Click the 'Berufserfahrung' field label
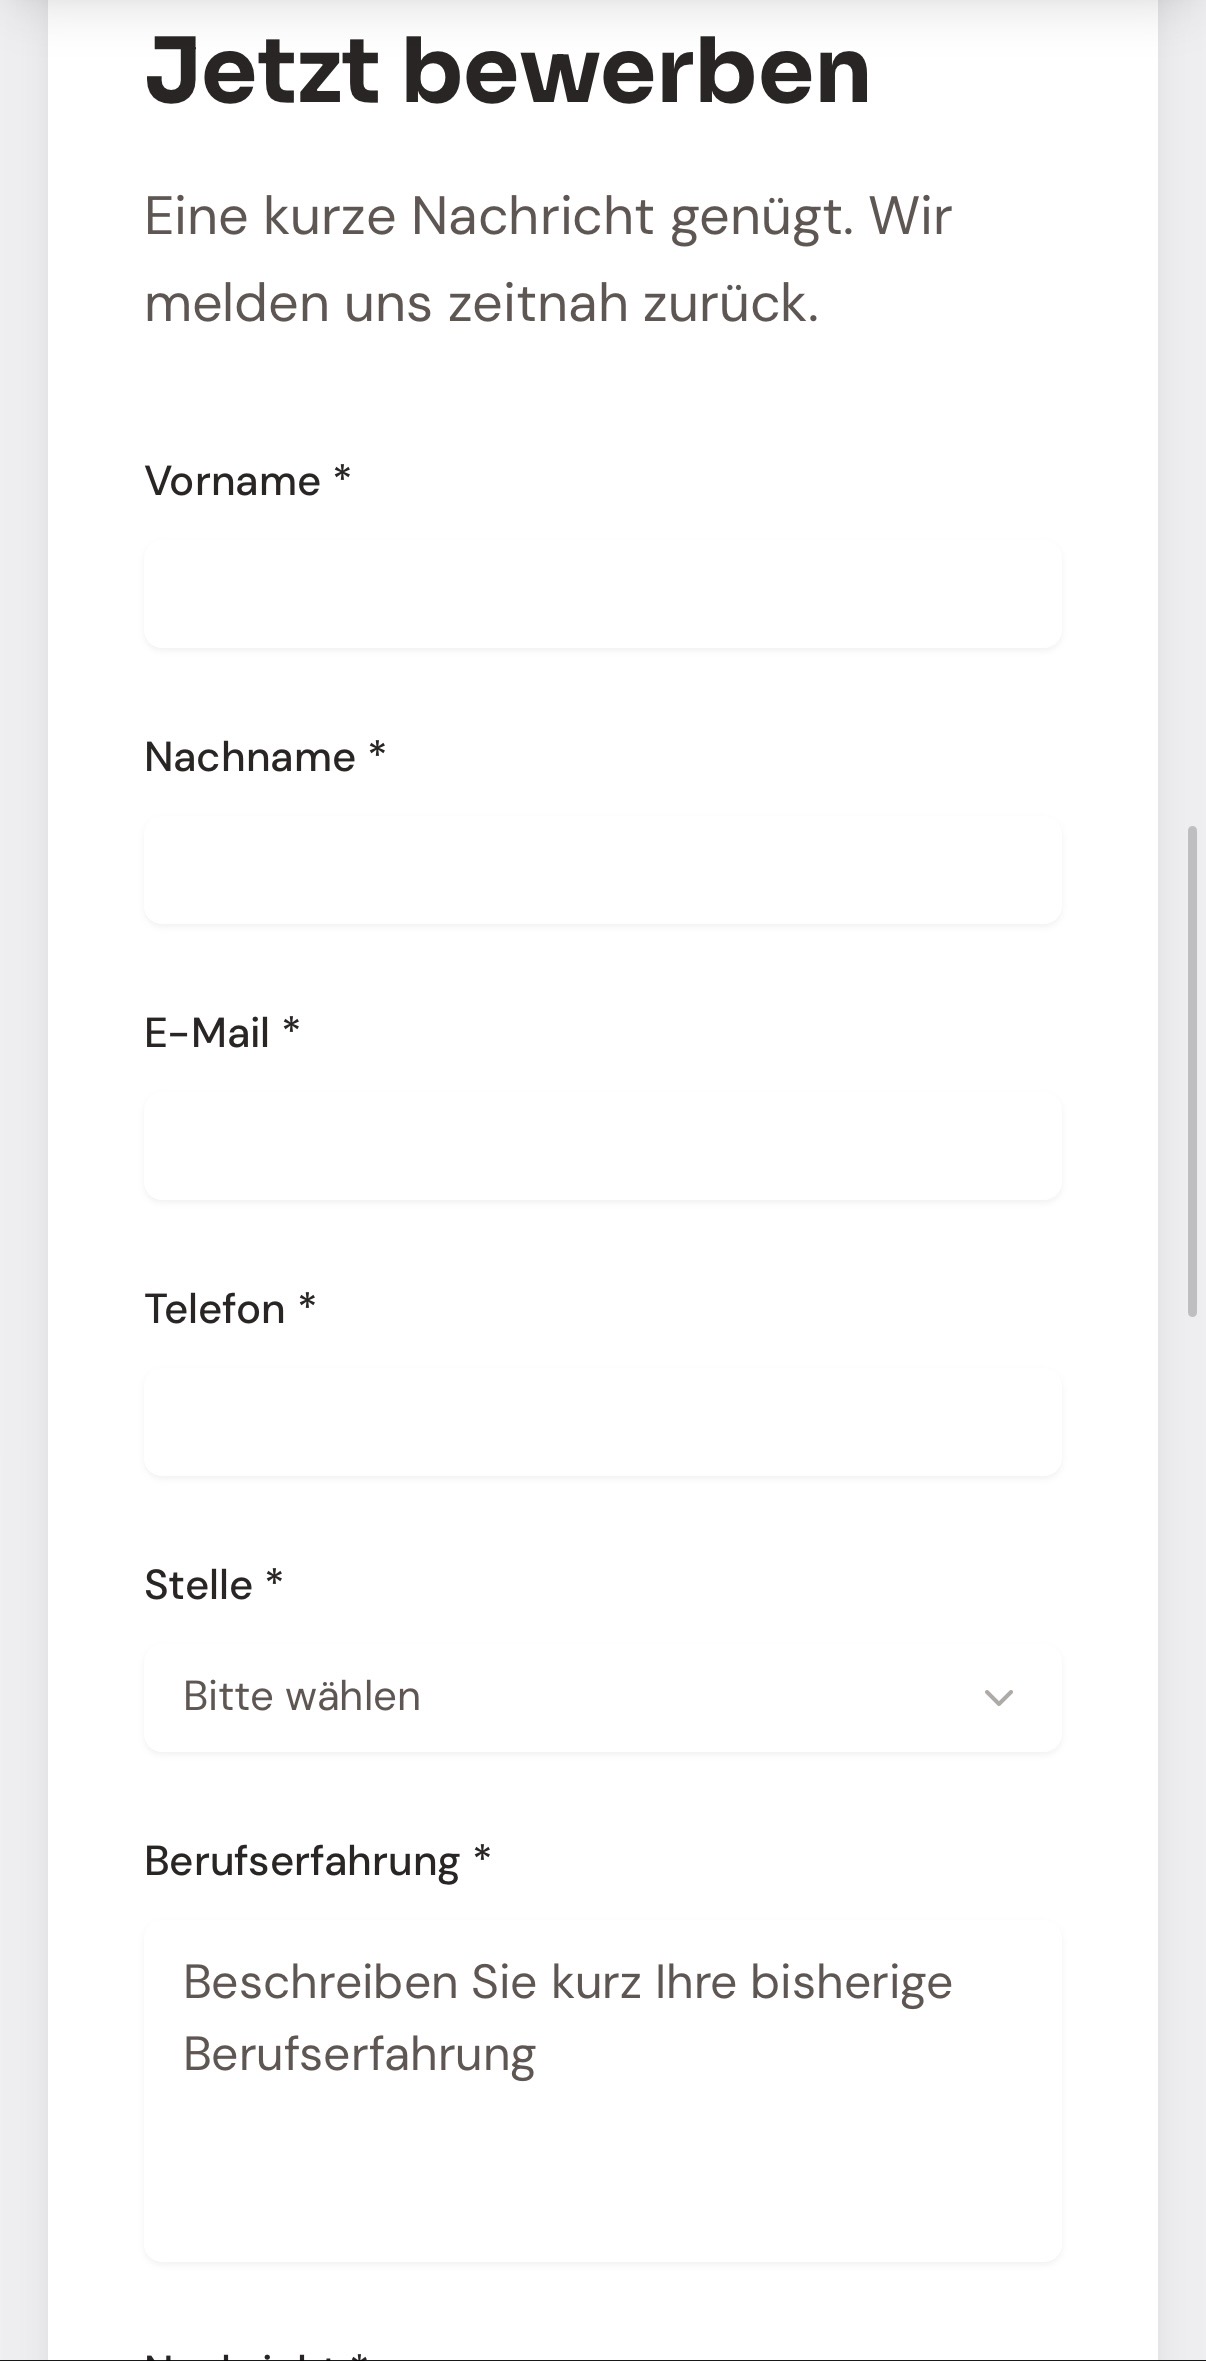The image size is (1206, 2361). point(302,1861)
